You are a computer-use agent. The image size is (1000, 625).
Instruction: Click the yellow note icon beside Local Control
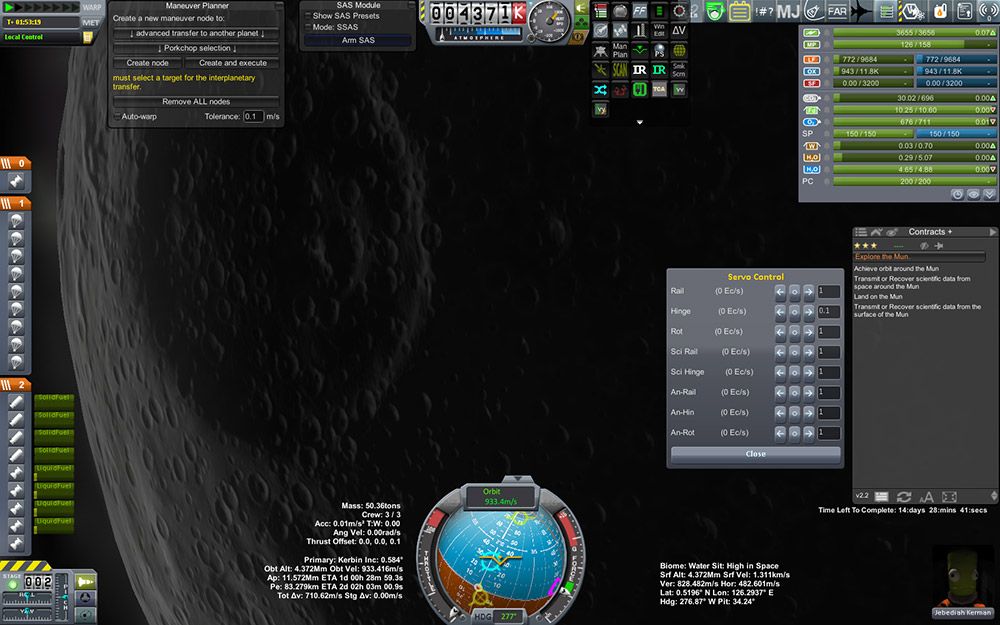pos(87,37)
